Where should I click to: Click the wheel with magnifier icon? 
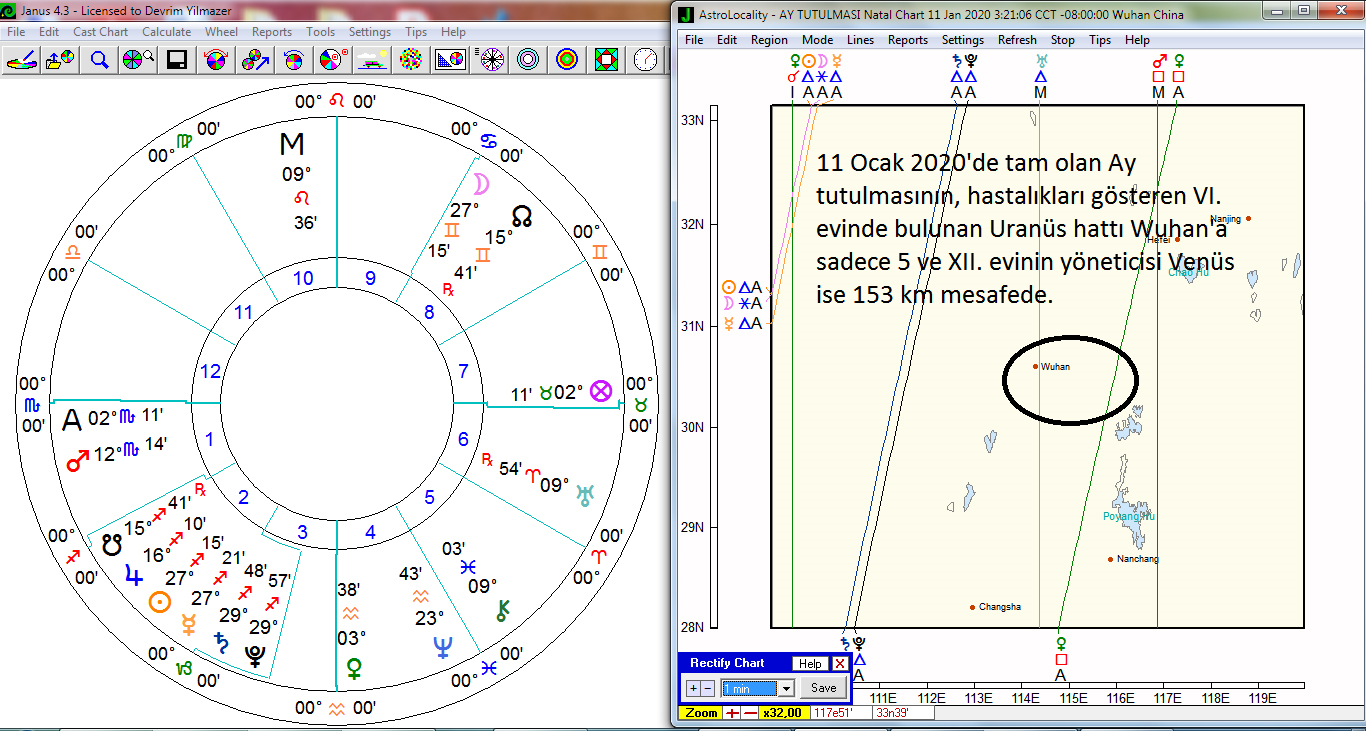[x=138, y=60]
